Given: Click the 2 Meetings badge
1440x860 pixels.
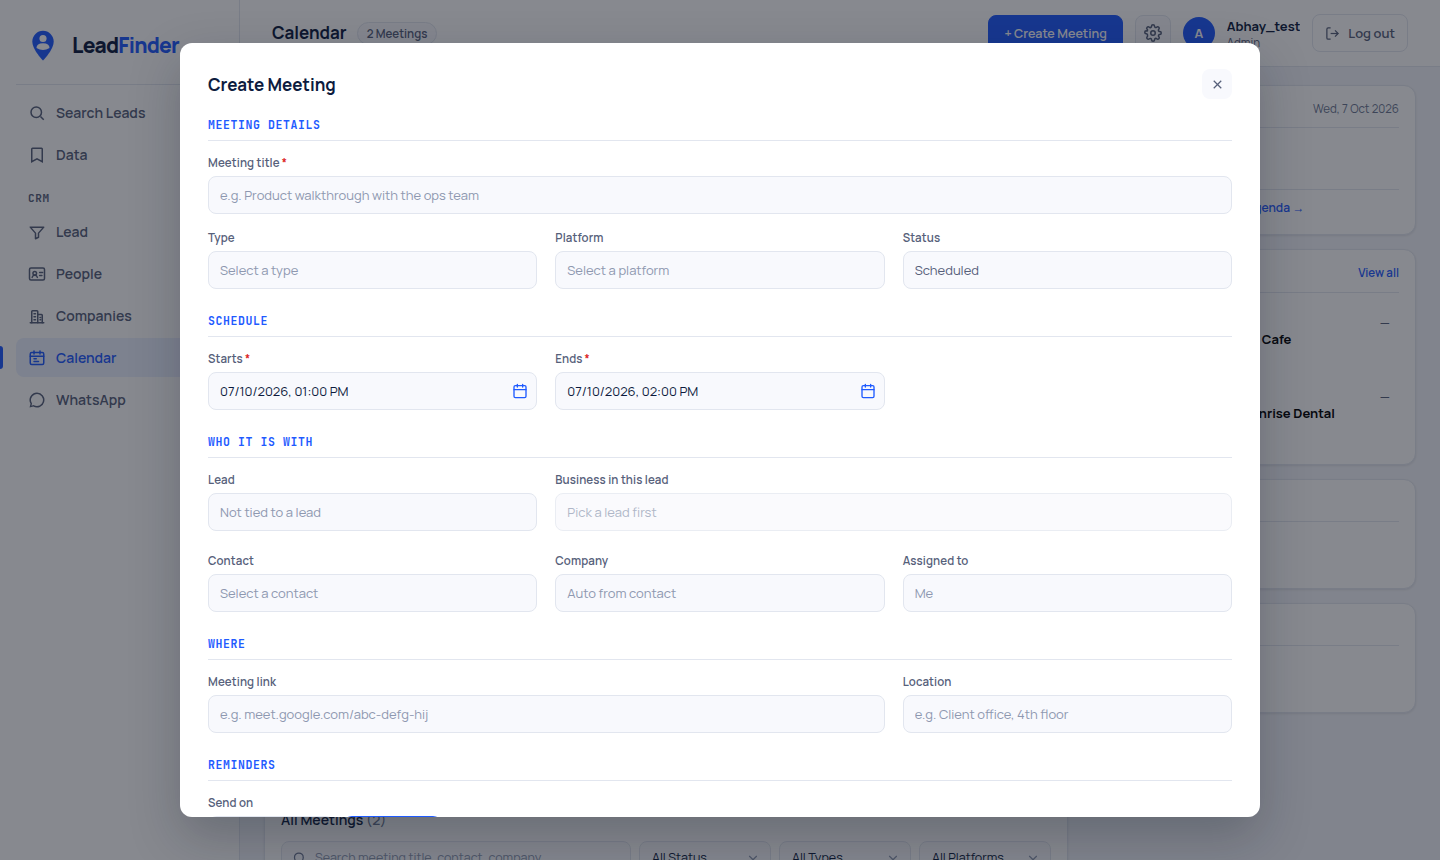Looking at the screenshot, I should tap(397, 34).
